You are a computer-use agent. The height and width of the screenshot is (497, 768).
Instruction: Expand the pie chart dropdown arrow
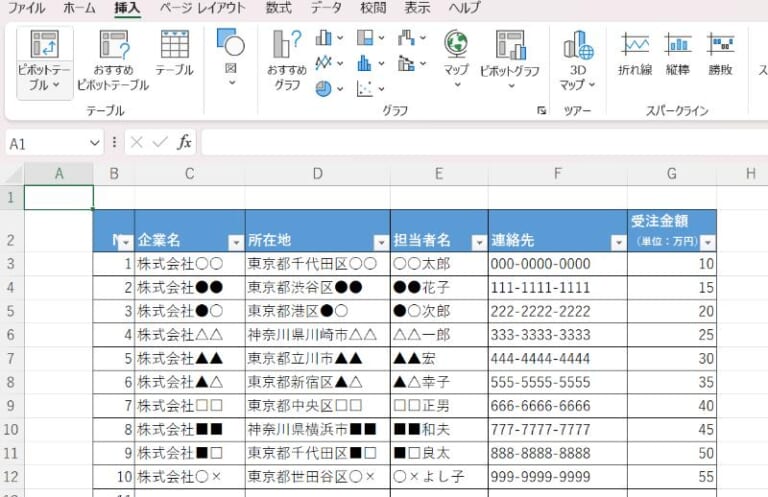tap(340, 89)
